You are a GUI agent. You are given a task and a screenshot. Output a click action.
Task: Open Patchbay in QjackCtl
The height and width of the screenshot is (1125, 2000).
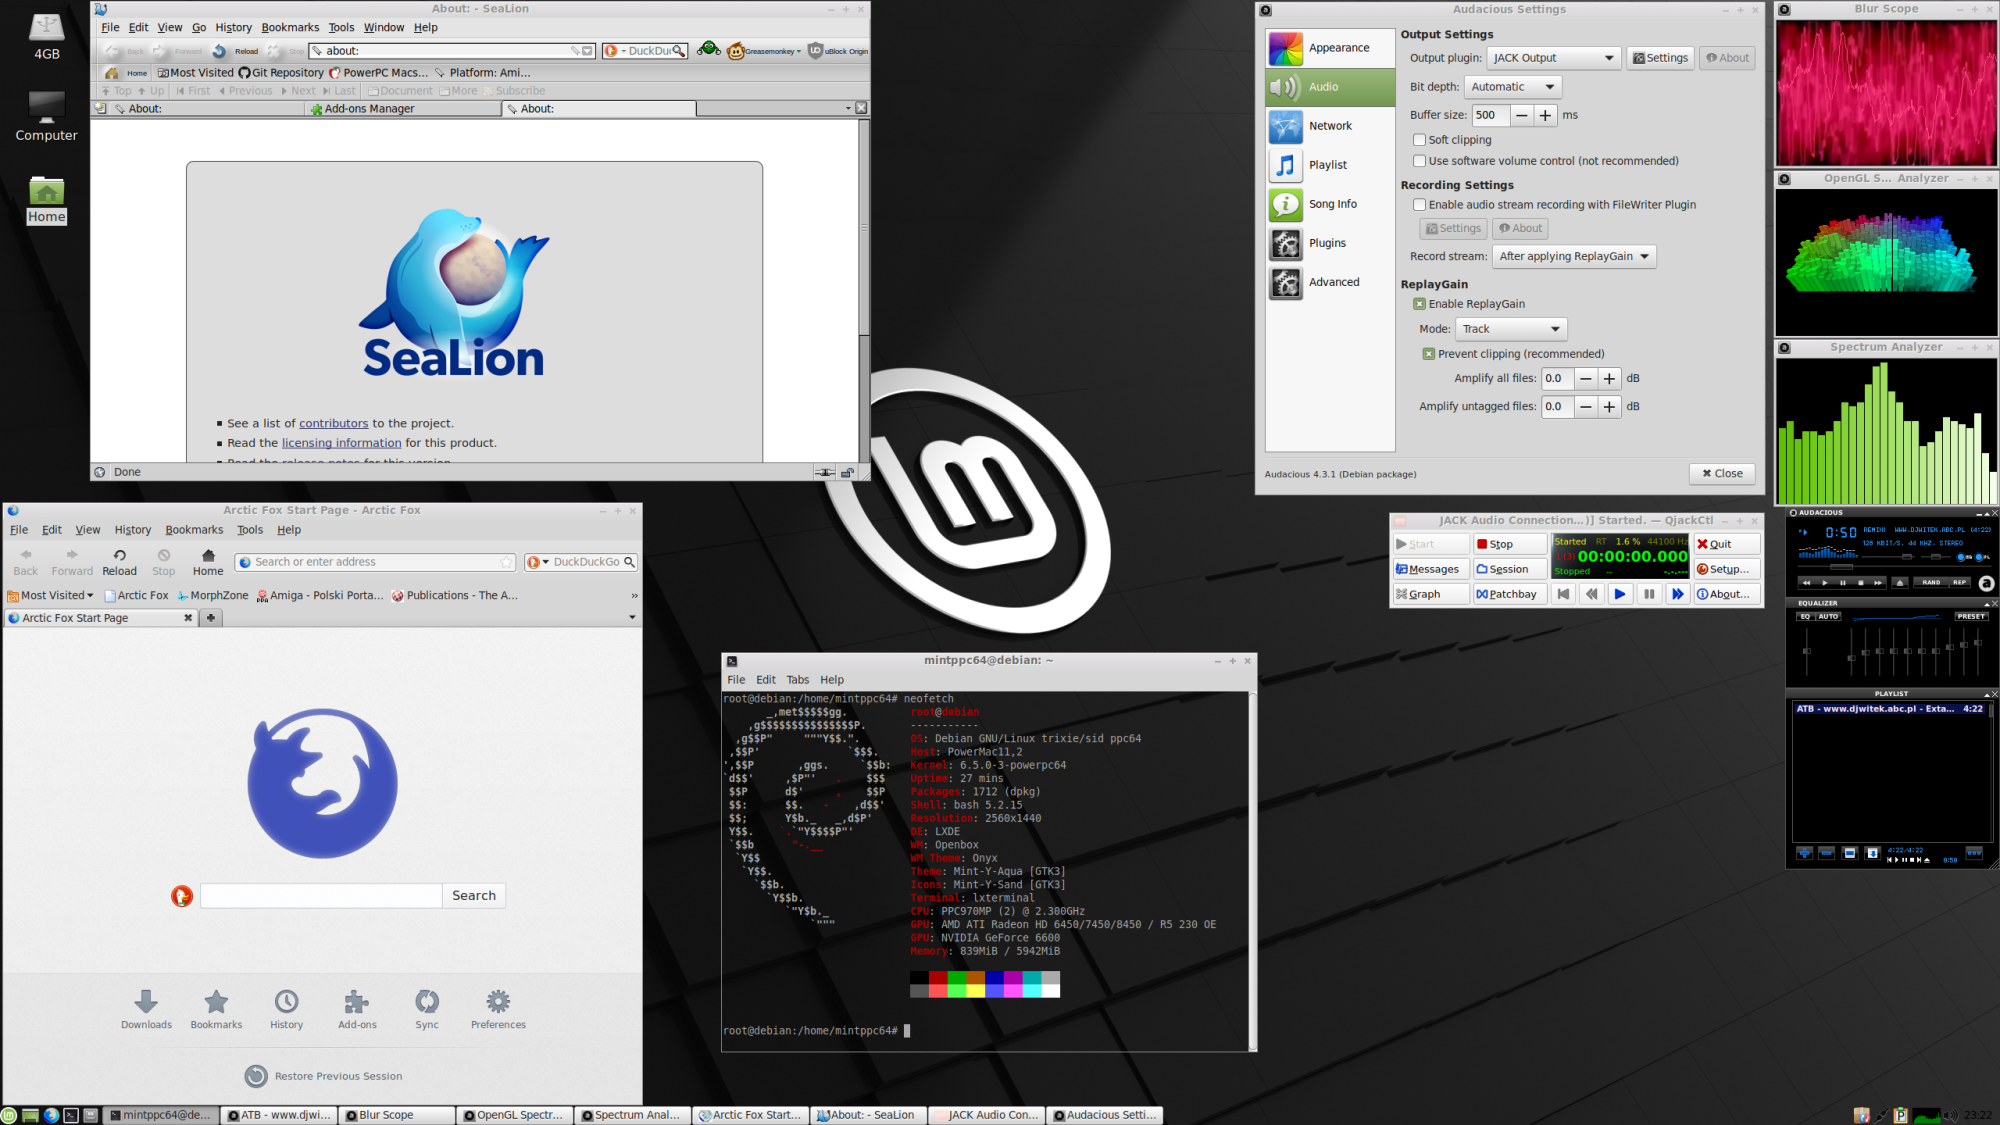pyautogui.click(x=1510, y=594)
